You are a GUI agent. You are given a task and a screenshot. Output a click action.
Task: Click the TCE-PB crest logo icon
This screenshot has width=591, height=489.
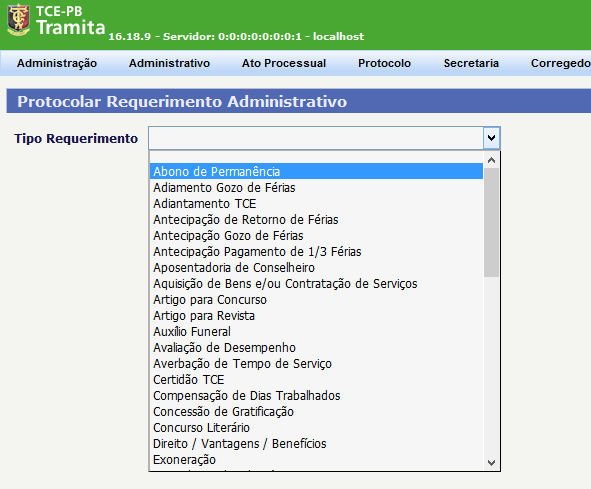click(x=18, y=20)
